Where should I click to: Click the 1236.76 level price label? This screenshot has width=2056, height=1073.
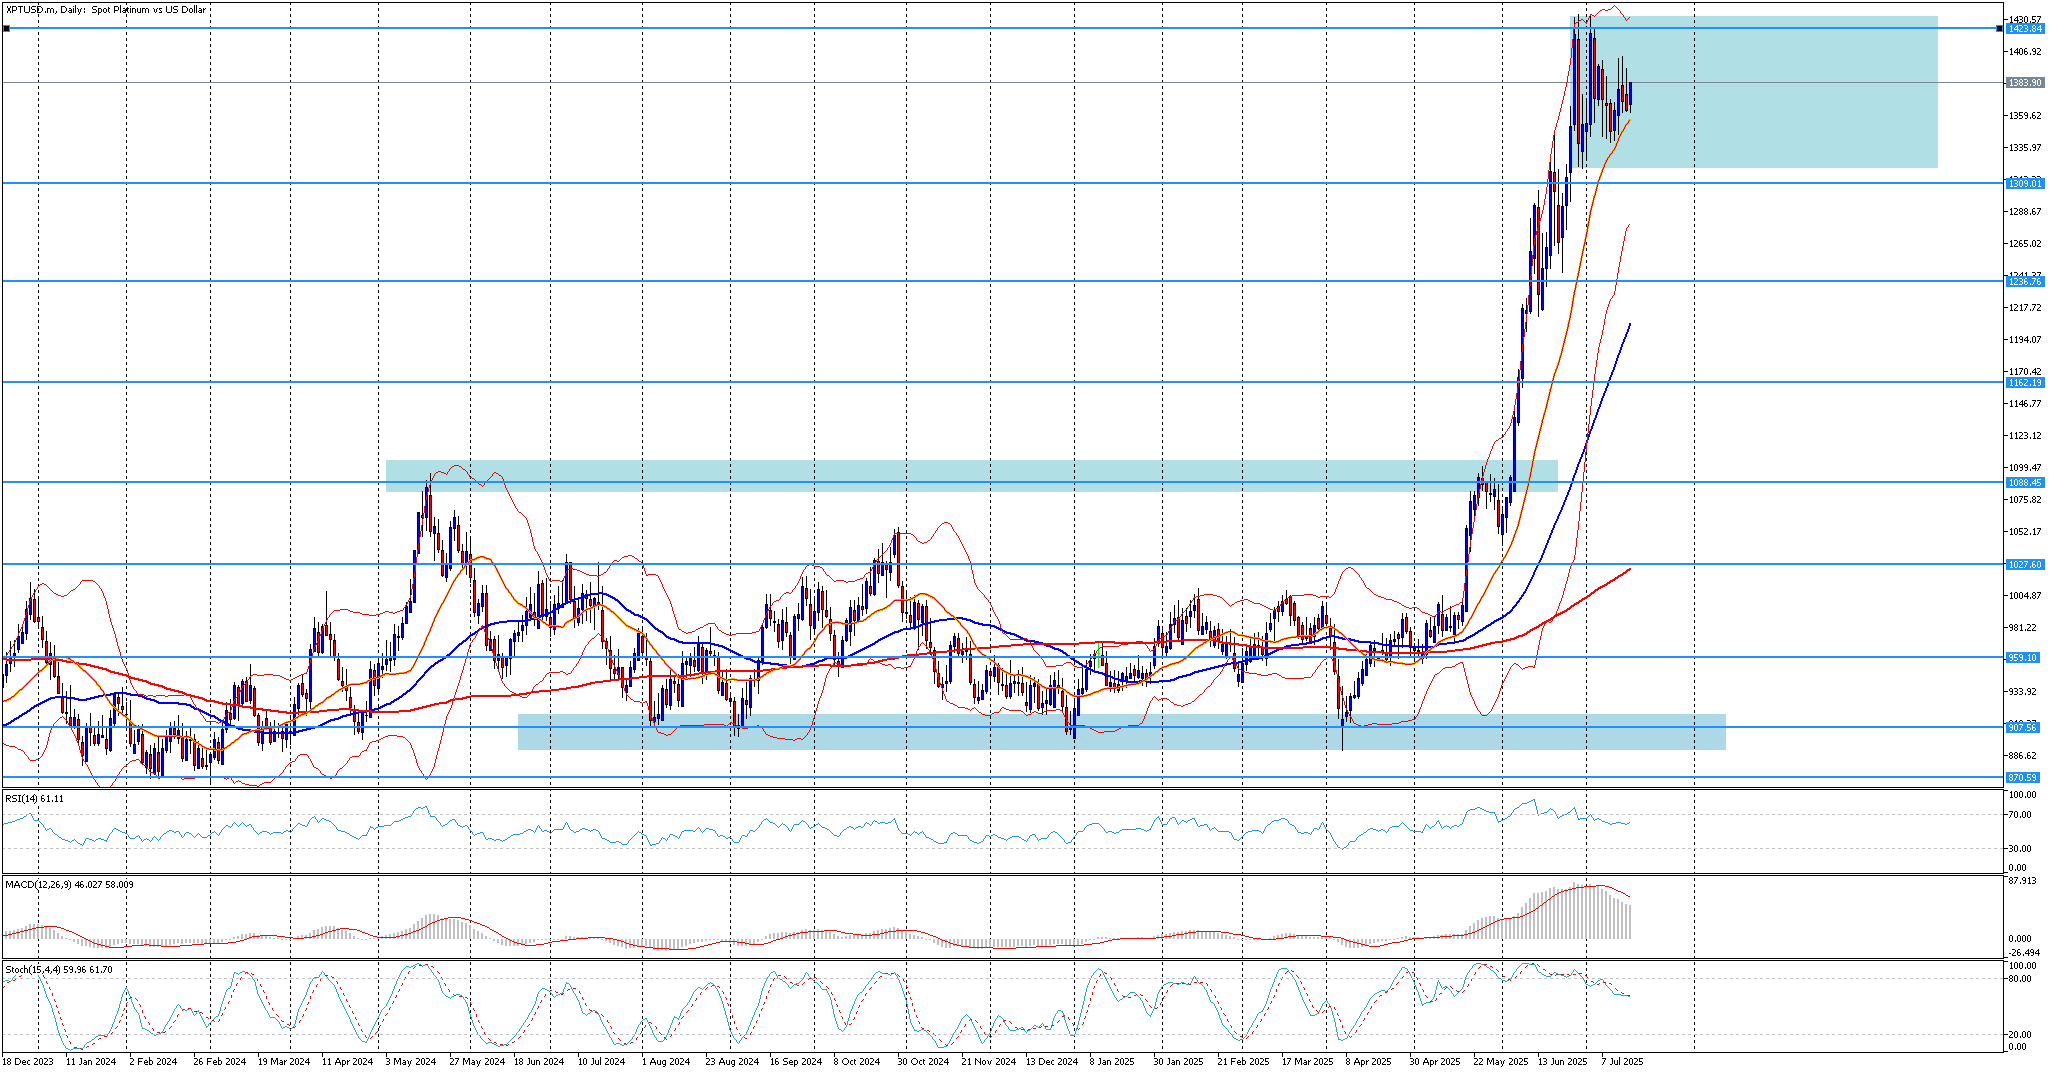click(2025, 282)
